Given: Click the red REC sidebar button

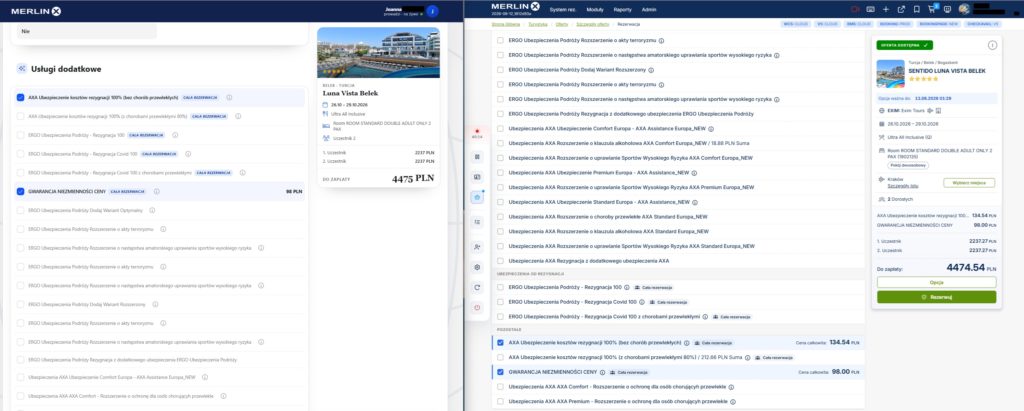Looking at the screenshot, I should click(477, 134).
